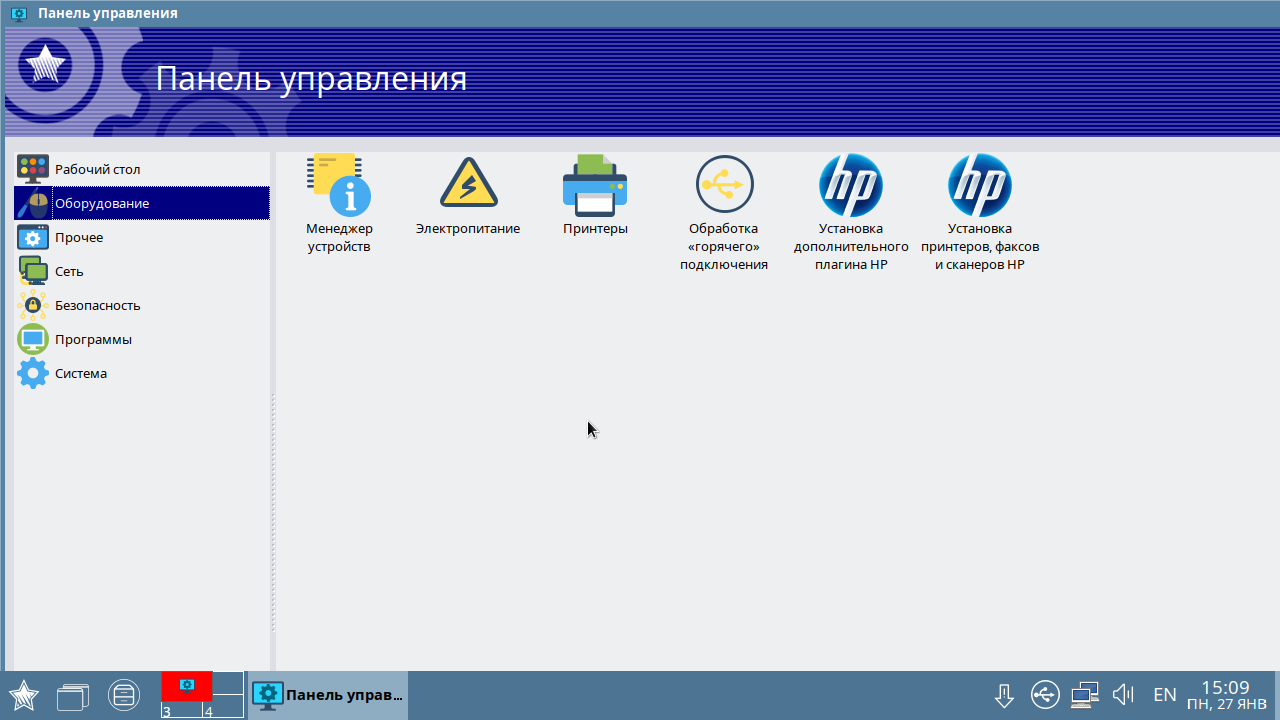Screen dimensions: 1280x720
Task: Switch to Прочее category
Action: (78, 237)
